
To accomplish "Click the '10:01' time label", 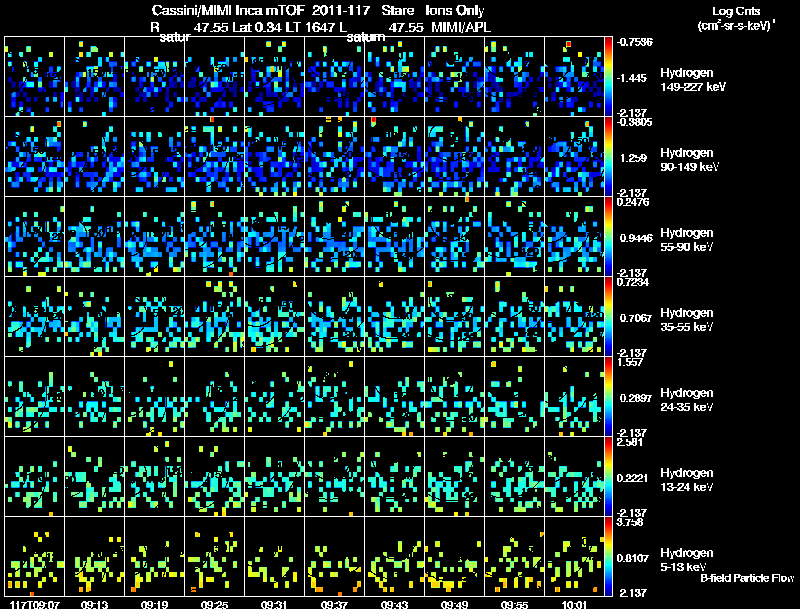I will point(574,604).
